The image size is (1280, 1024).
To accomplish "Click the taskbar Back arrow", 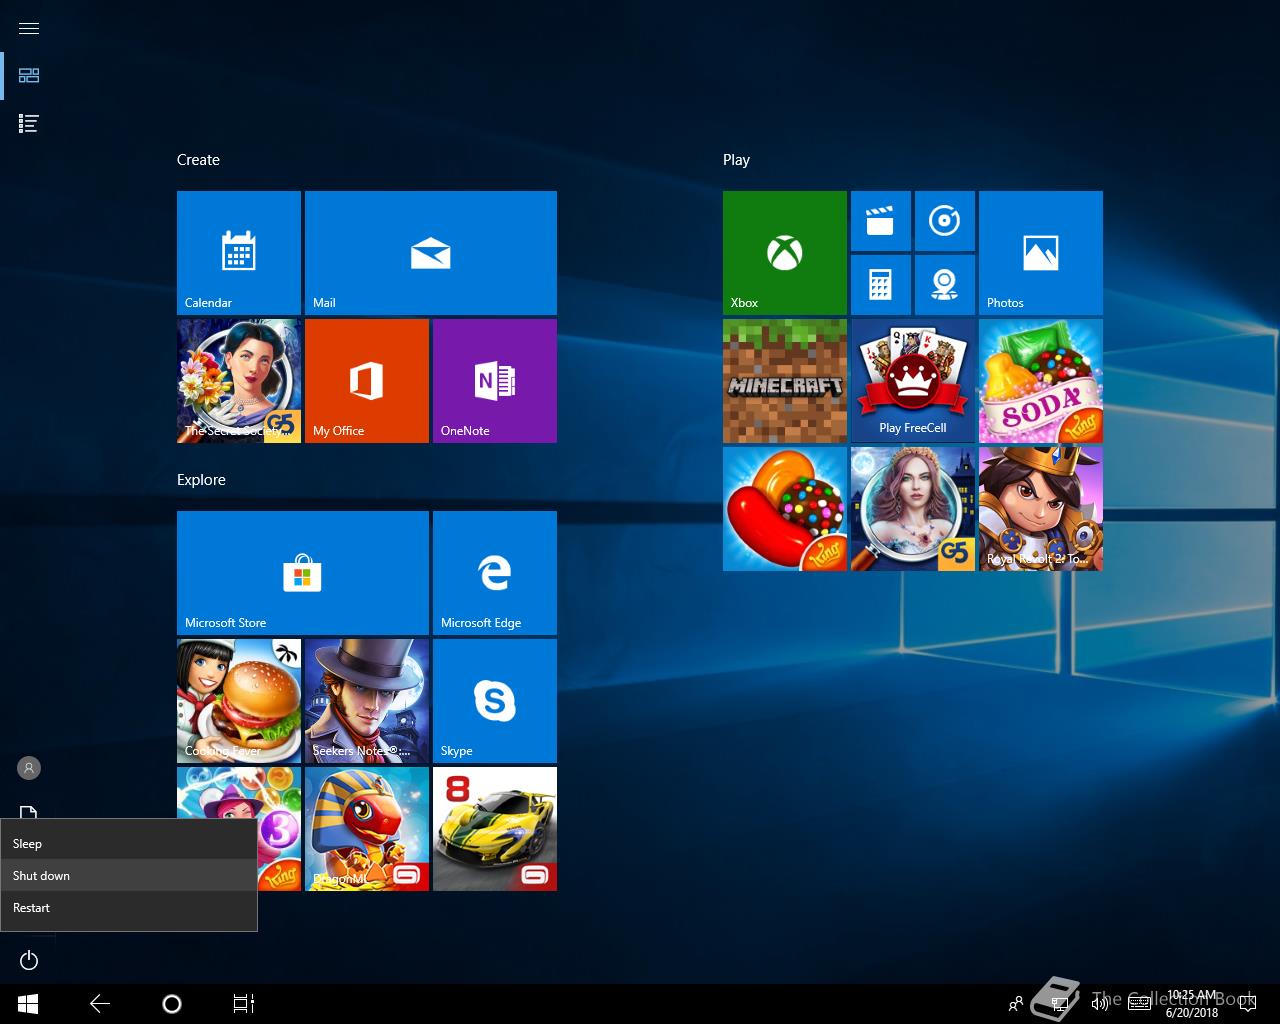I will pos(100,1004).
